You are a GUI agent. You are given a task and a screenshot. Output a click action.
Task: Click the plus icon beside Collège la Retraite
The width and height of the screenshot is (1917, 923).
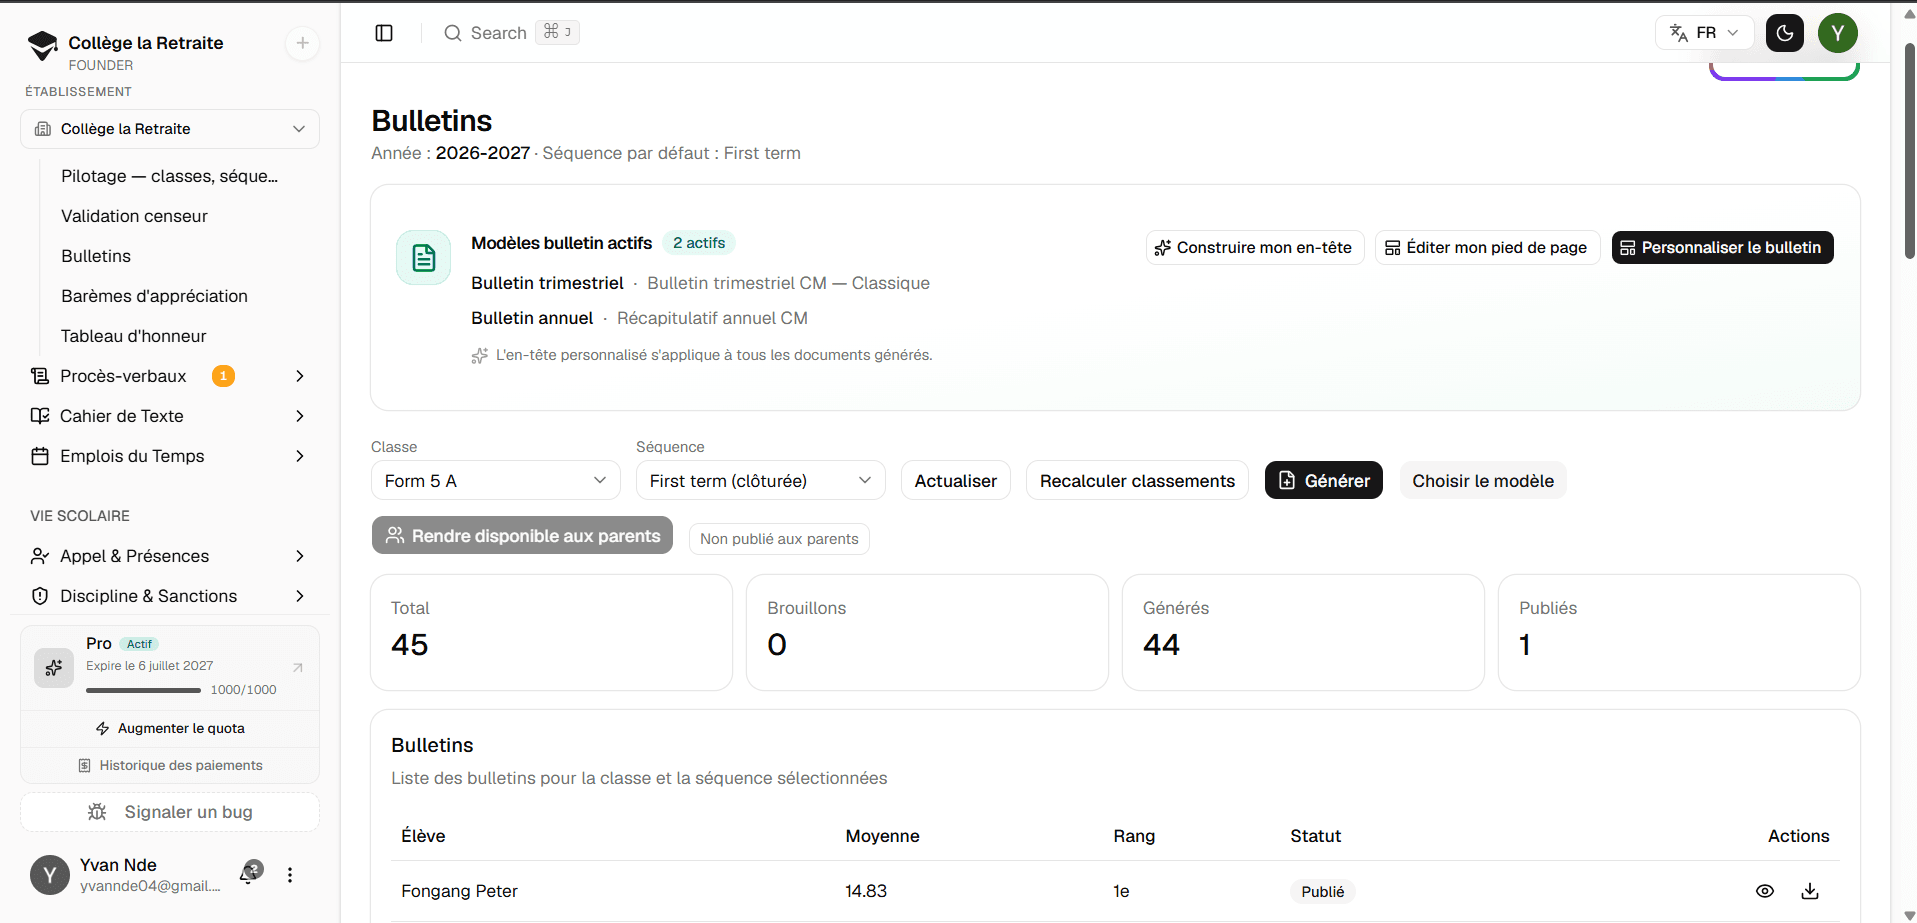click(303, 43)
